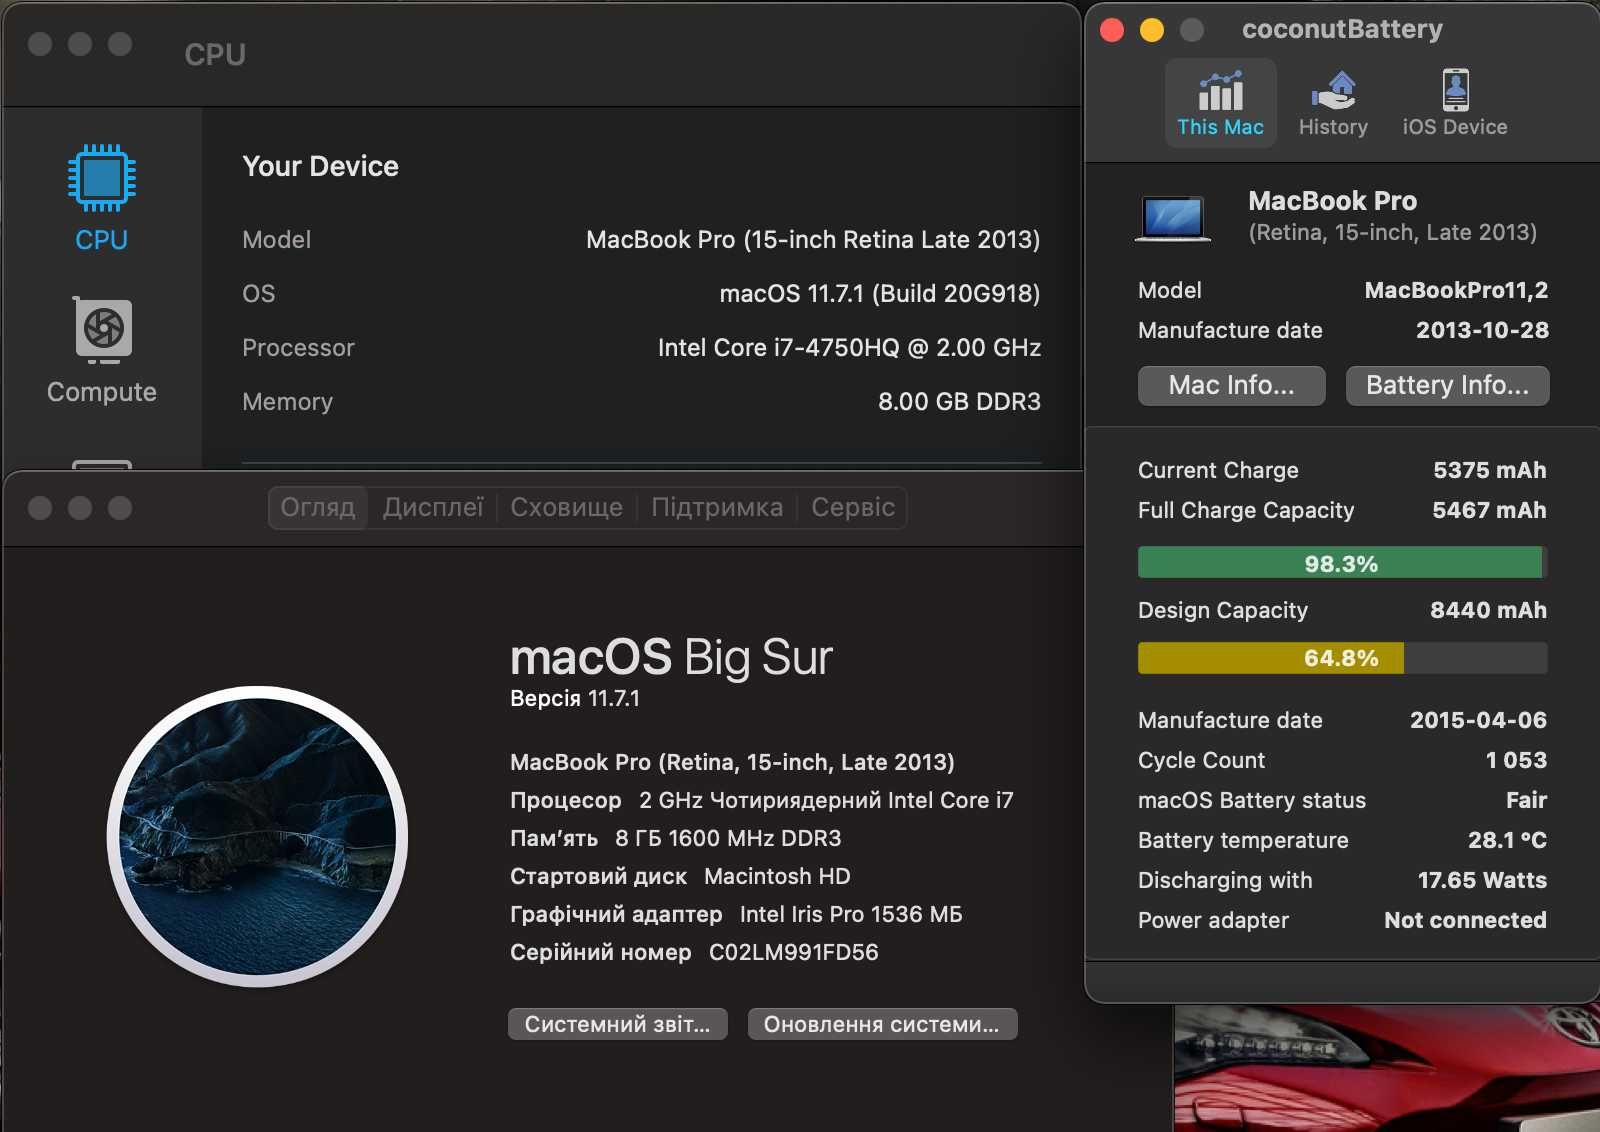1600x1132 pixels.
Task: Click Пам'ять 8 ГБ 1600 MHz DDR3
Action: (x=676, y=838)
